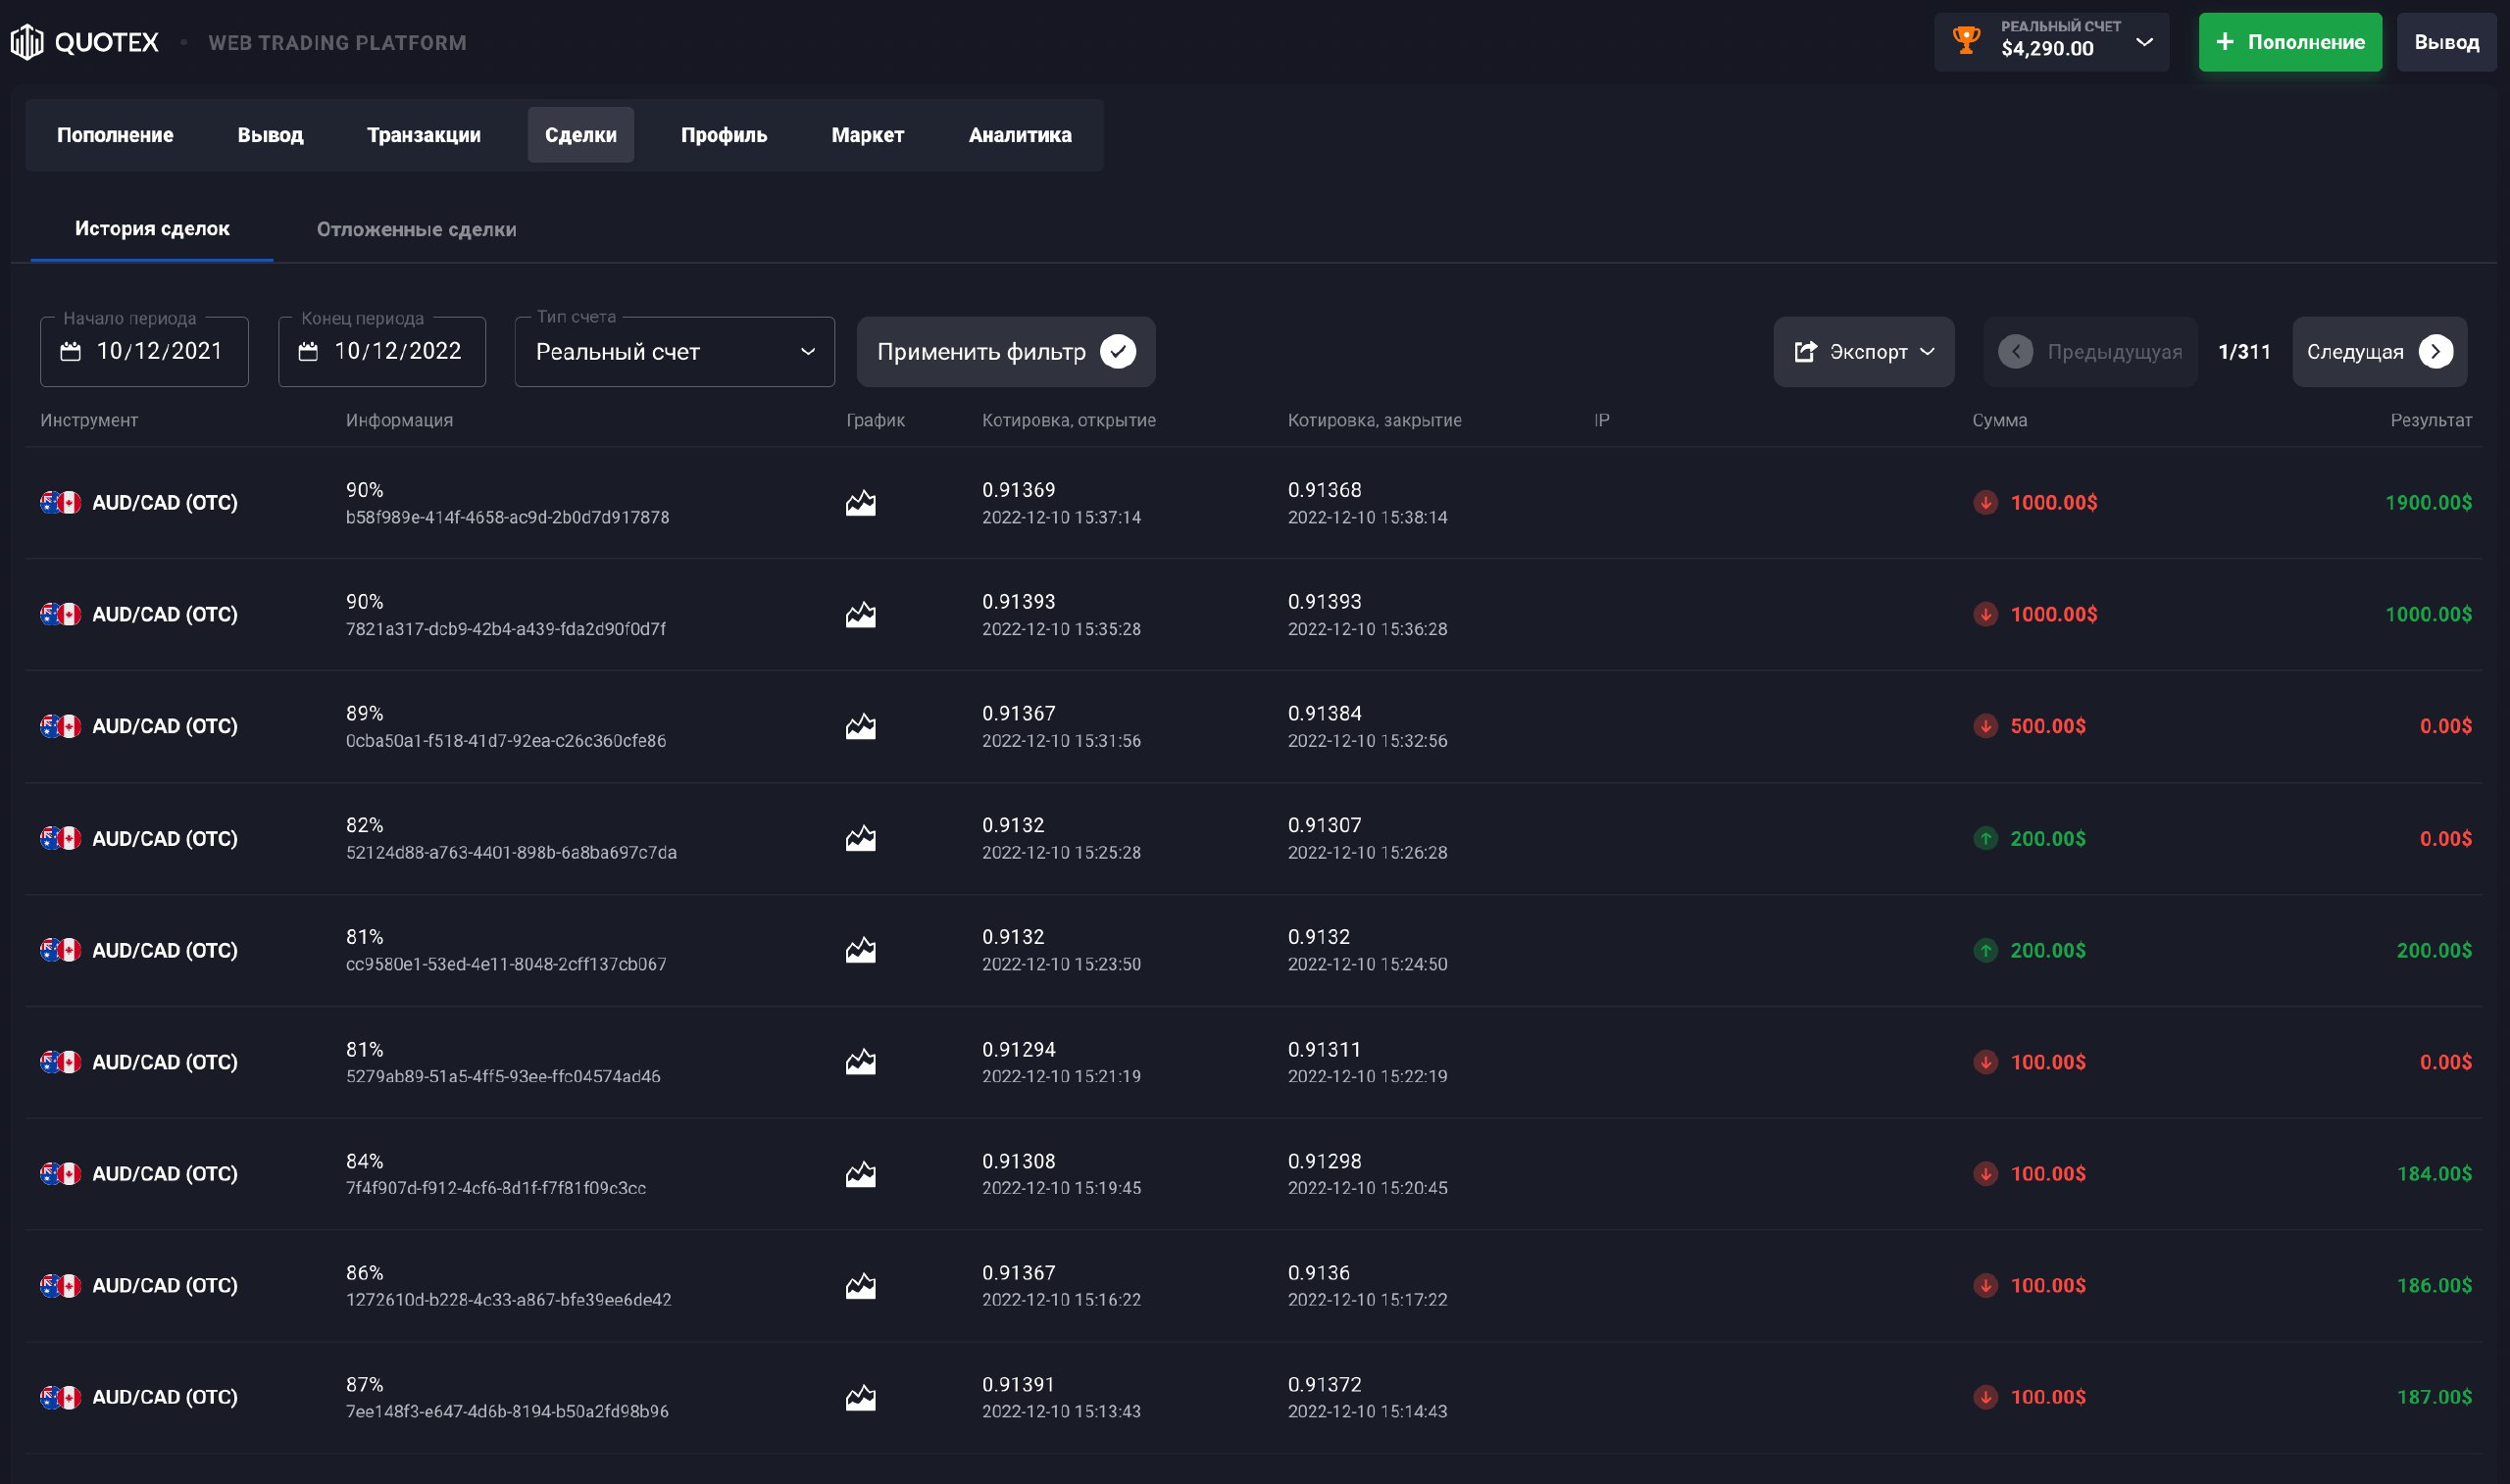Click closing time 2022-12-10 15:22:19
The height and width of the screenshot is (1484, 2510).
(1368, 1077)
